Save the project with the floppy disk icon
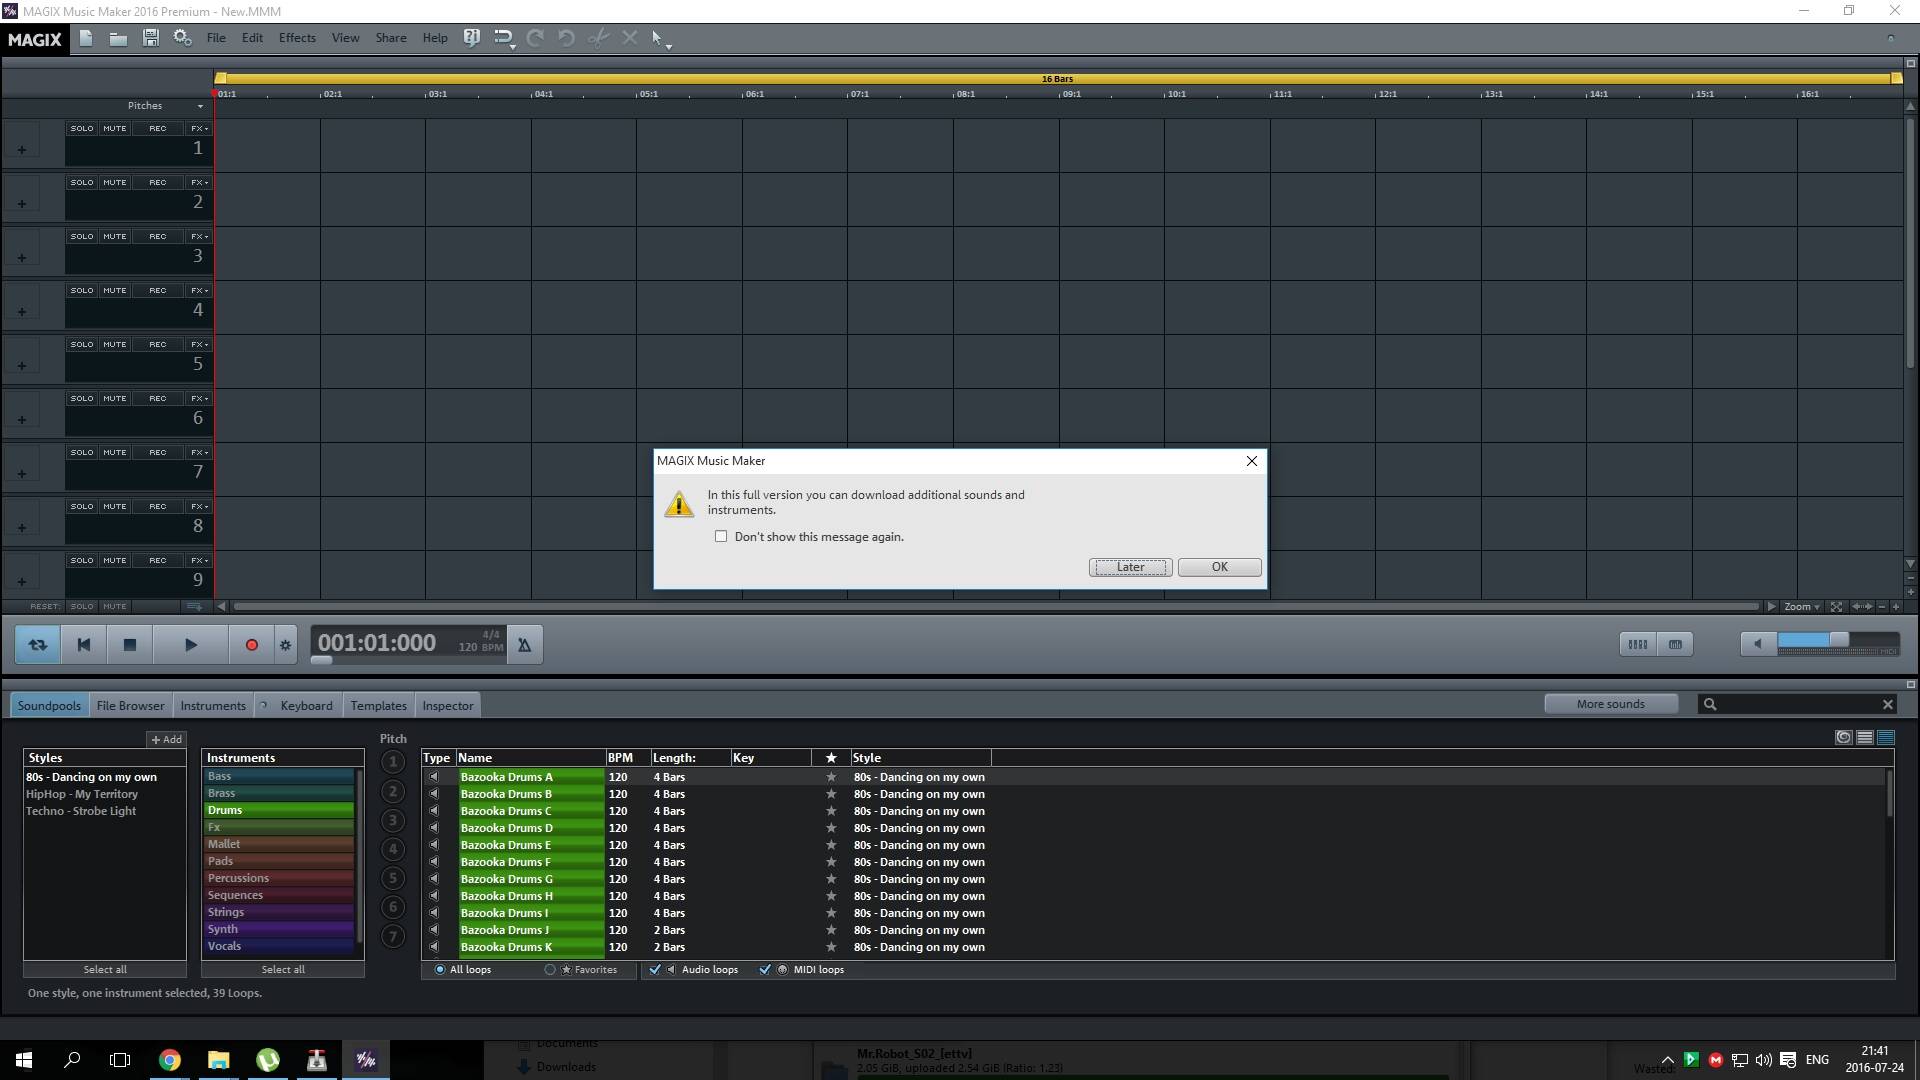The width and height of the screenshot is (1920, 1080). 150,38
